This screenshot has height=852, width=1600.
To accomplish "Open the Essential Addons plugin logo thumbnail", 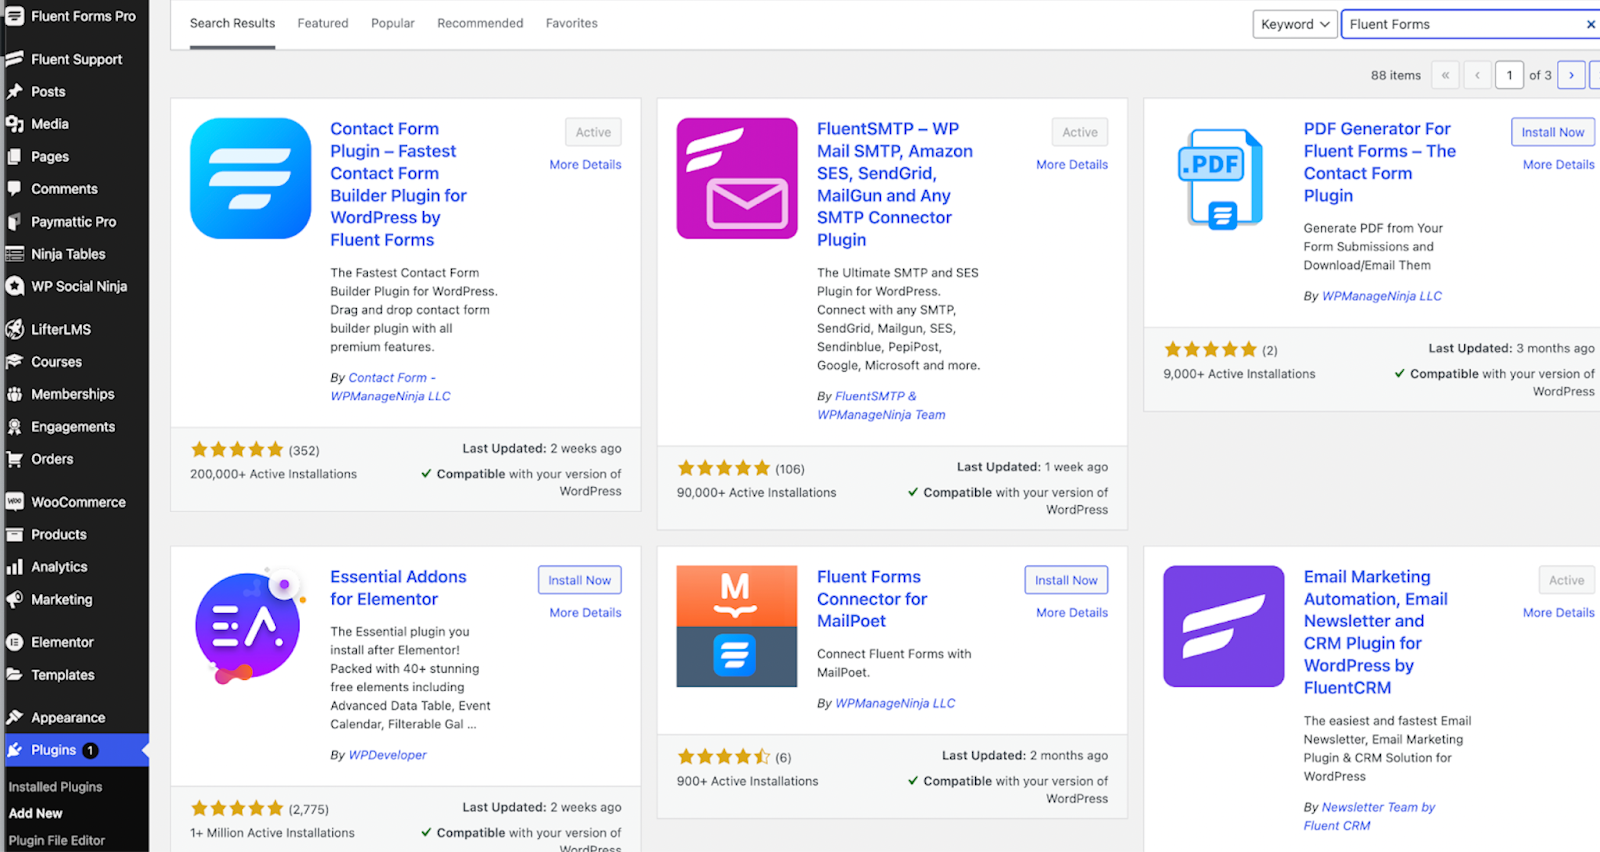I will 251,626.
